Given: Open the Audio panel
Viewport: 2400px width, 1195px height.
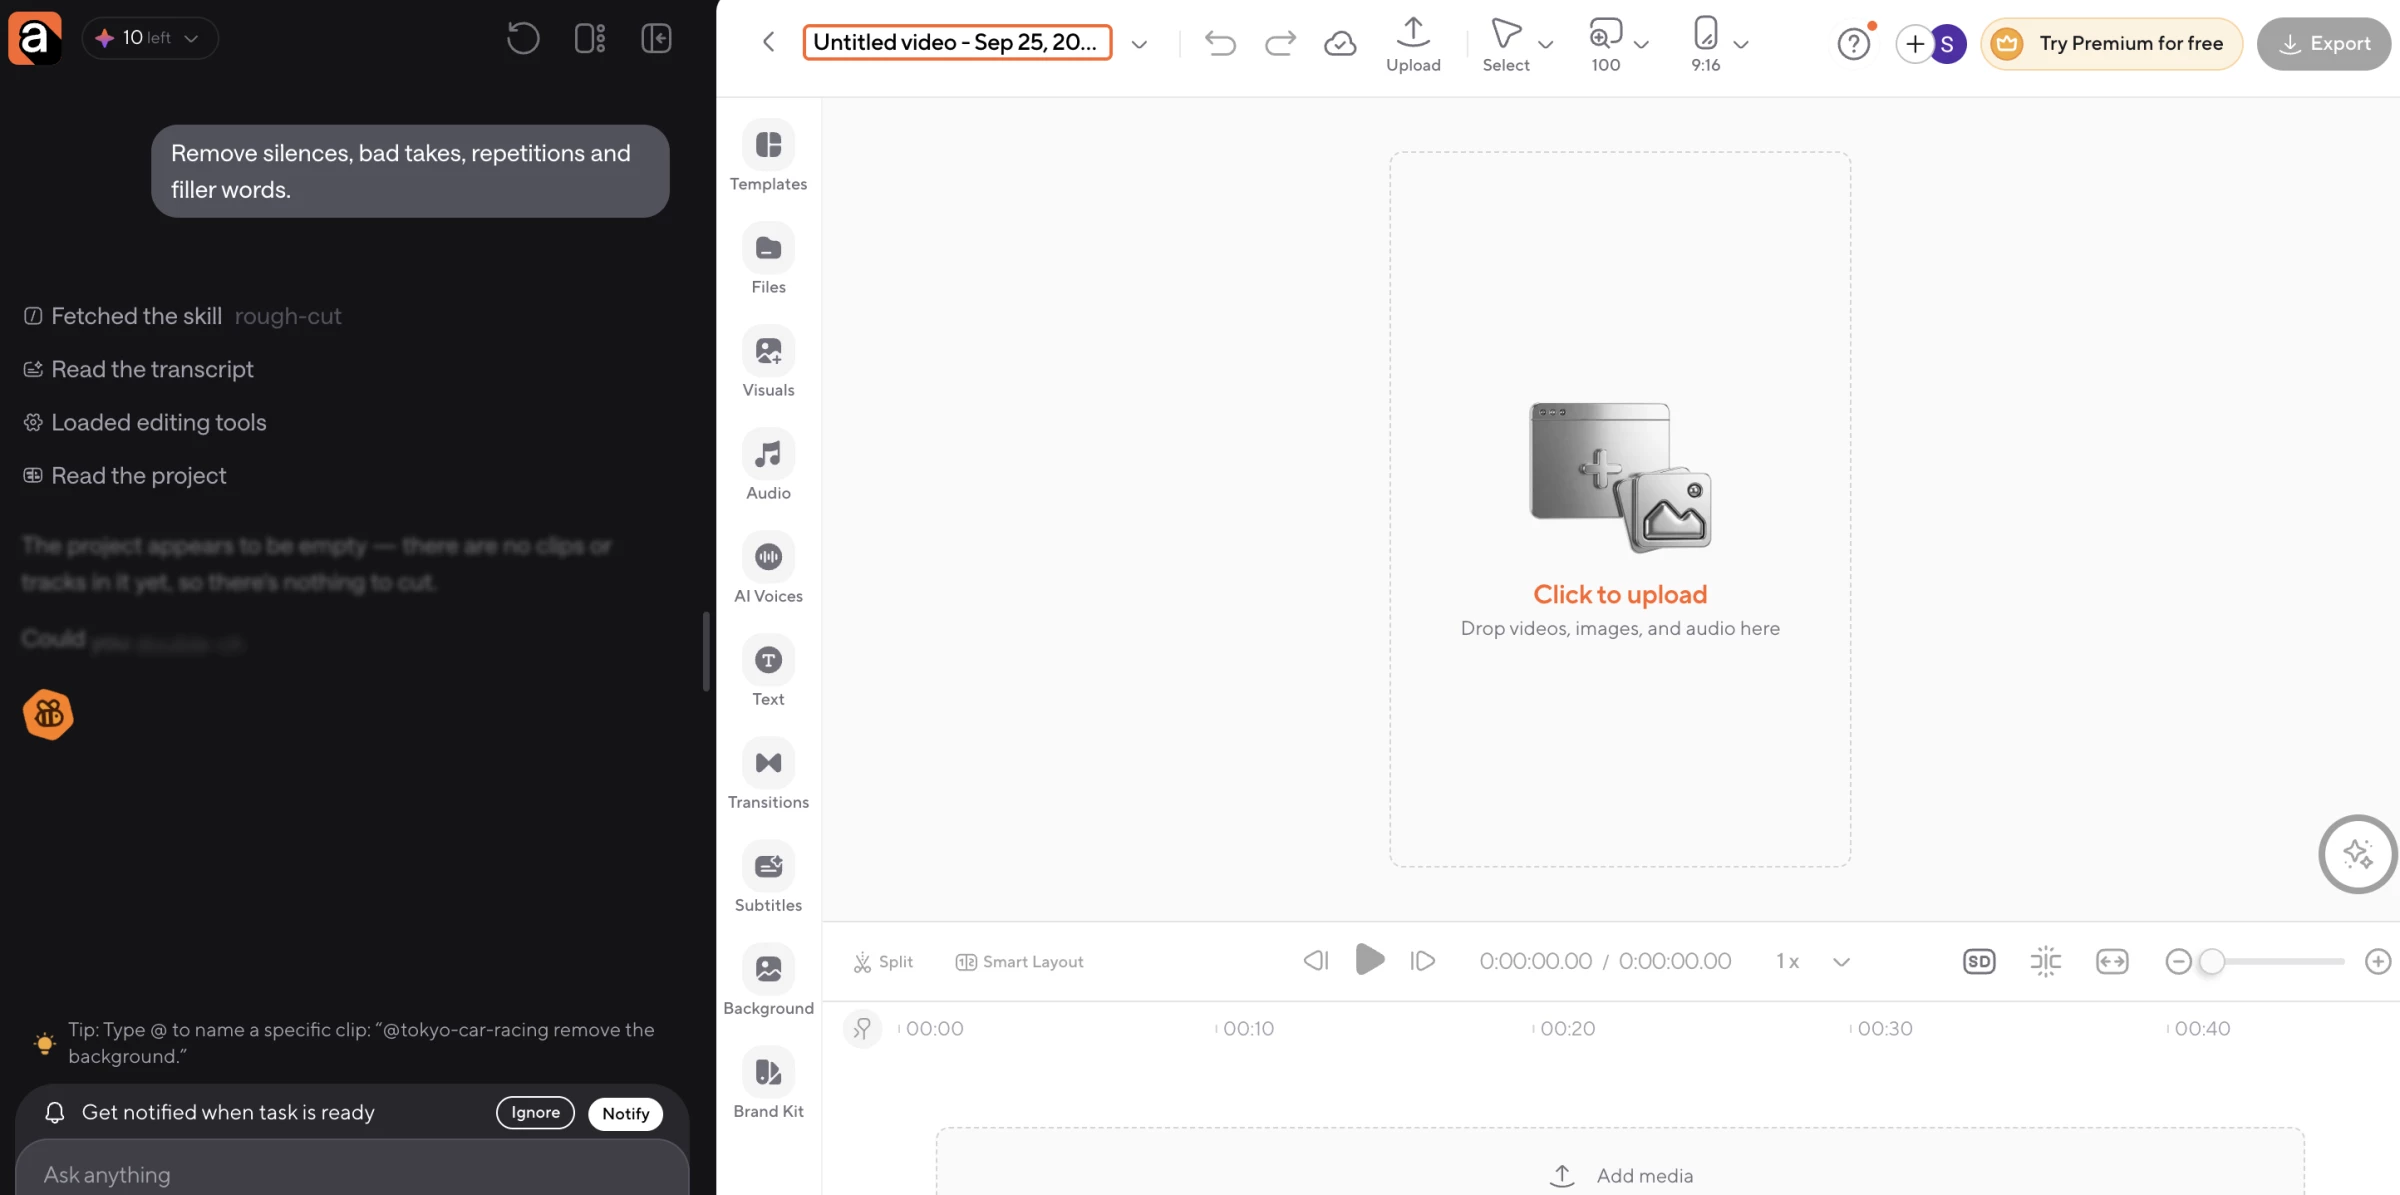Looking at the screenshot, I should click(x=768, y=465).
